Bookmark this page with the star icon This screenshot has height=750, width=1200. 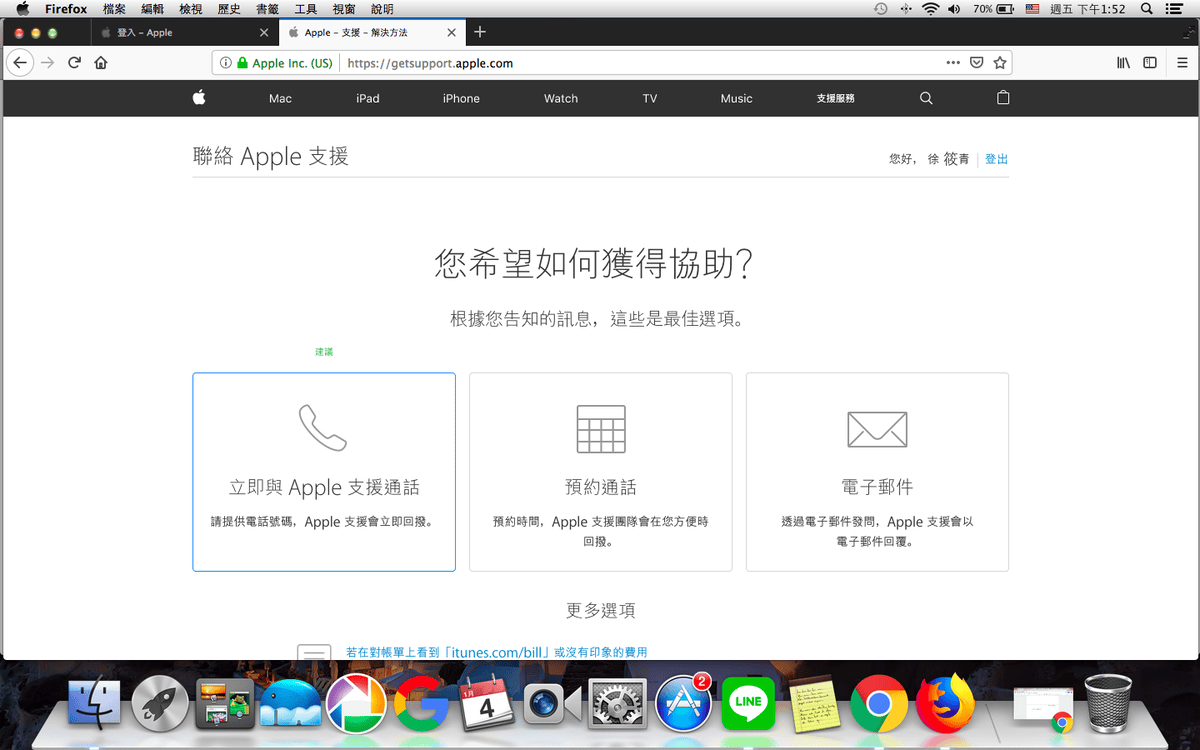[x=999, y=63]
